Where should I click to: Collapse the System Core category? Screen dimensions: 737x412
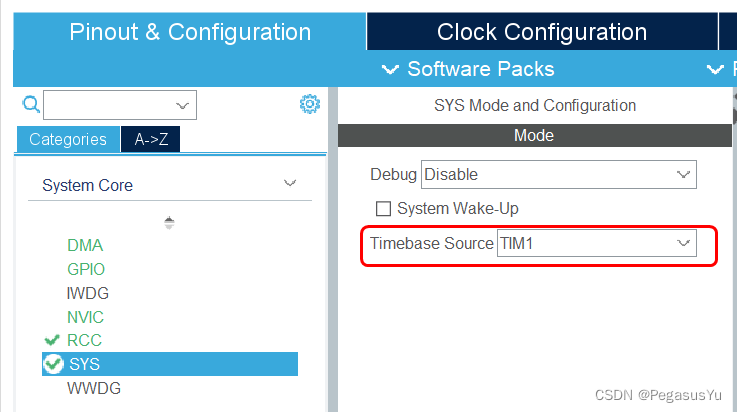point(290,184)
